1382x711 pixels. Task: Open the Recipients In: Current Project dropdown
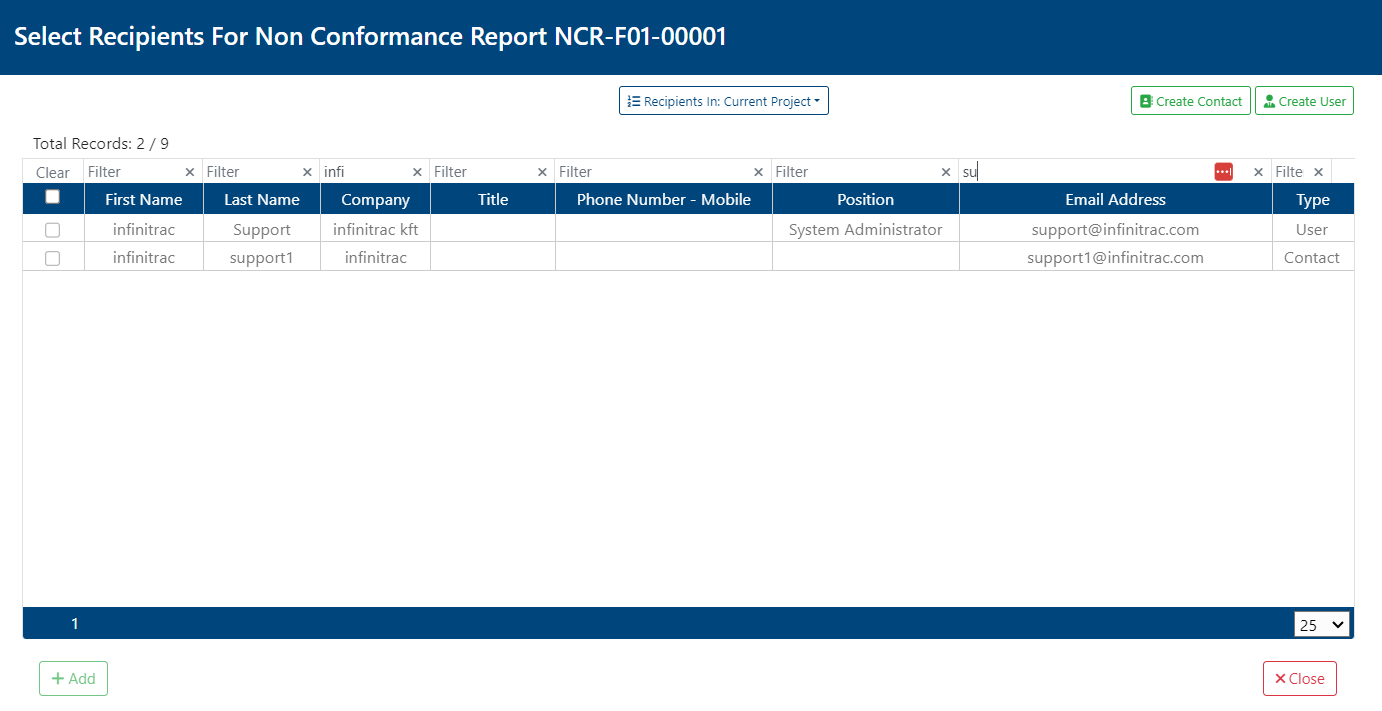[724, 101]
